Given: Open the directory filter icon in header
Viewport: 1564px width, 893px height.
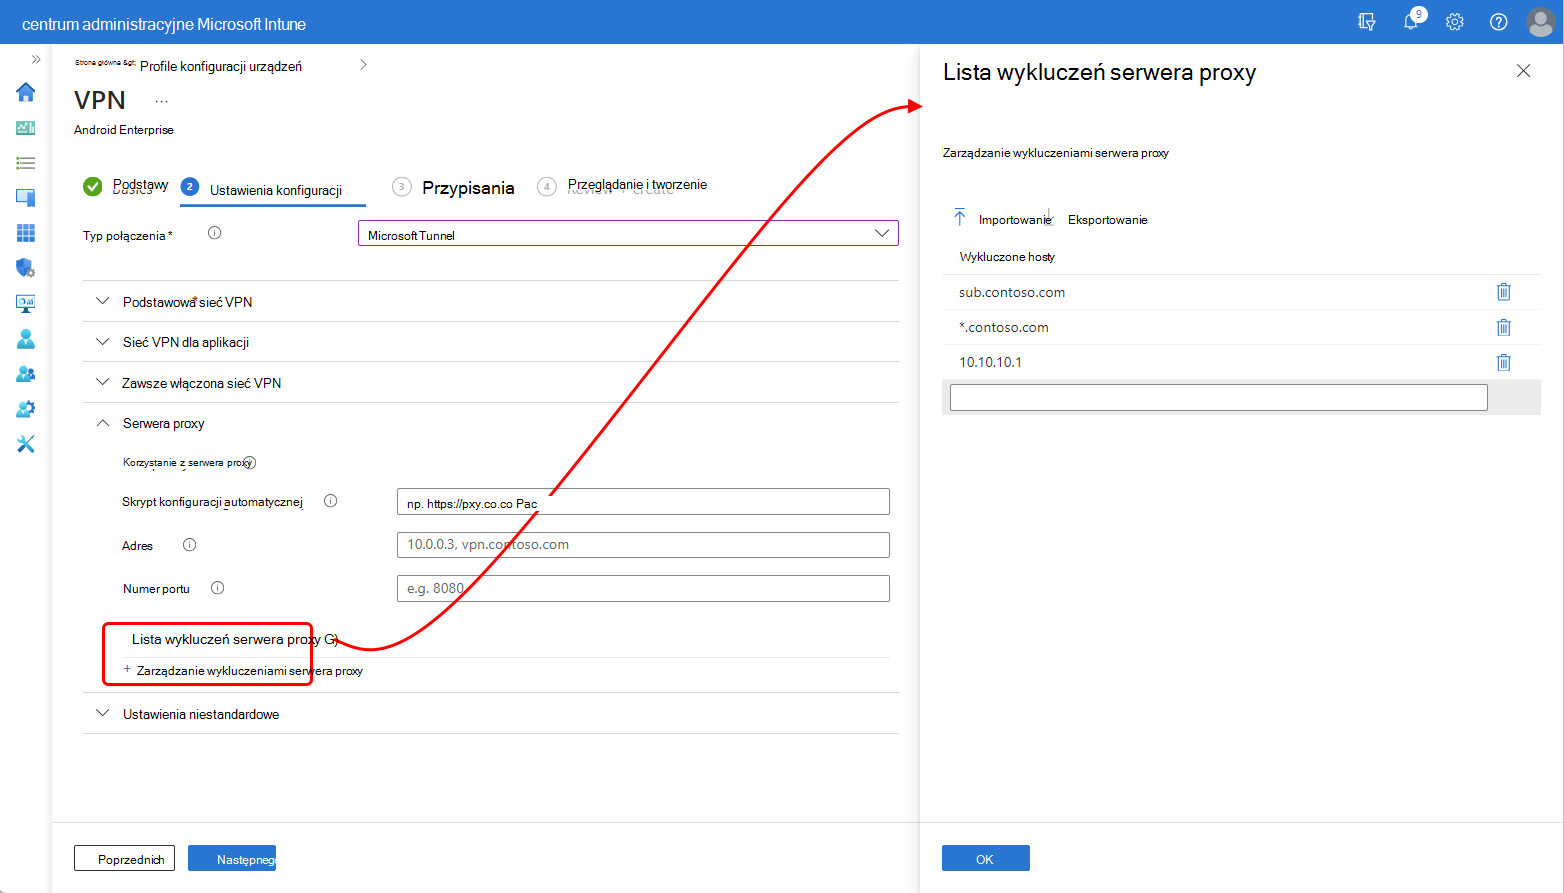Looking at the screenshot, I should click(1367, 22).
